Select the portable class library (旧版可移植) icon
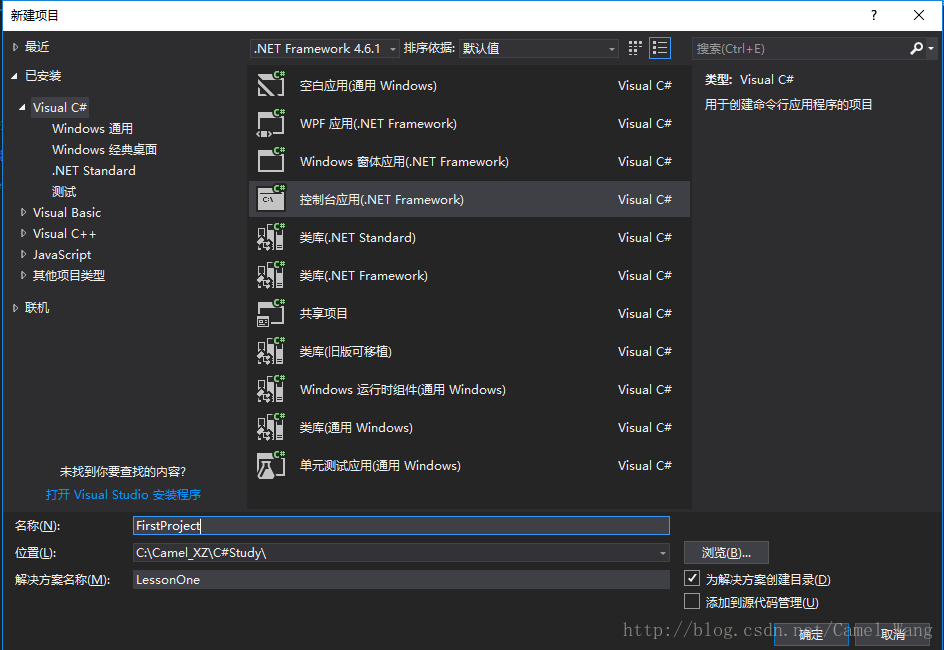944x650 pixels. pyautogui.click(x=271, y=351)
